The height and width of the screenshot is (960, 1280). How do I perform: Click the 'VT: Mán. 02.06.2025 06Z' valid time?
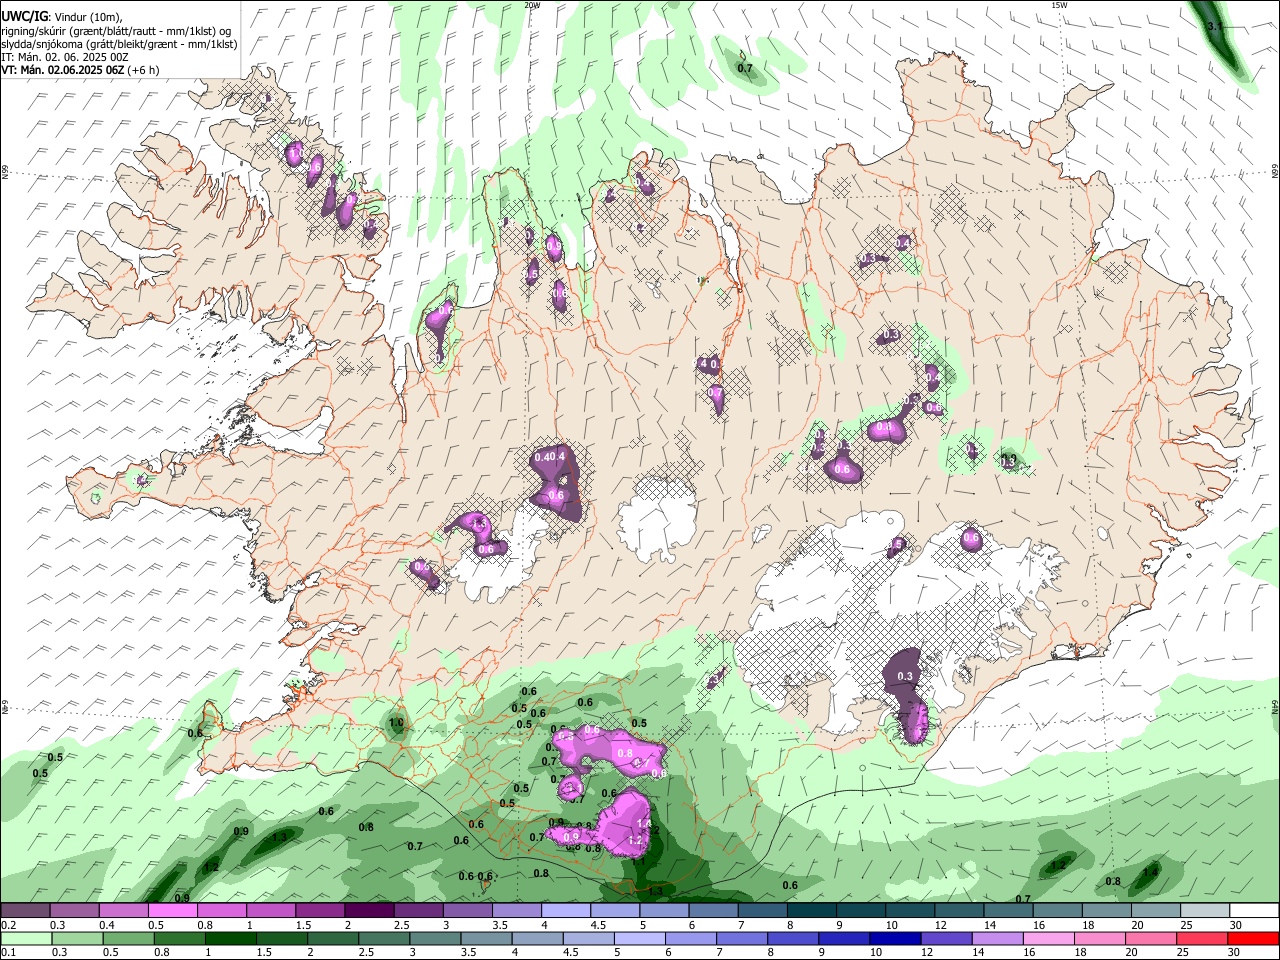tap(62, 70)
